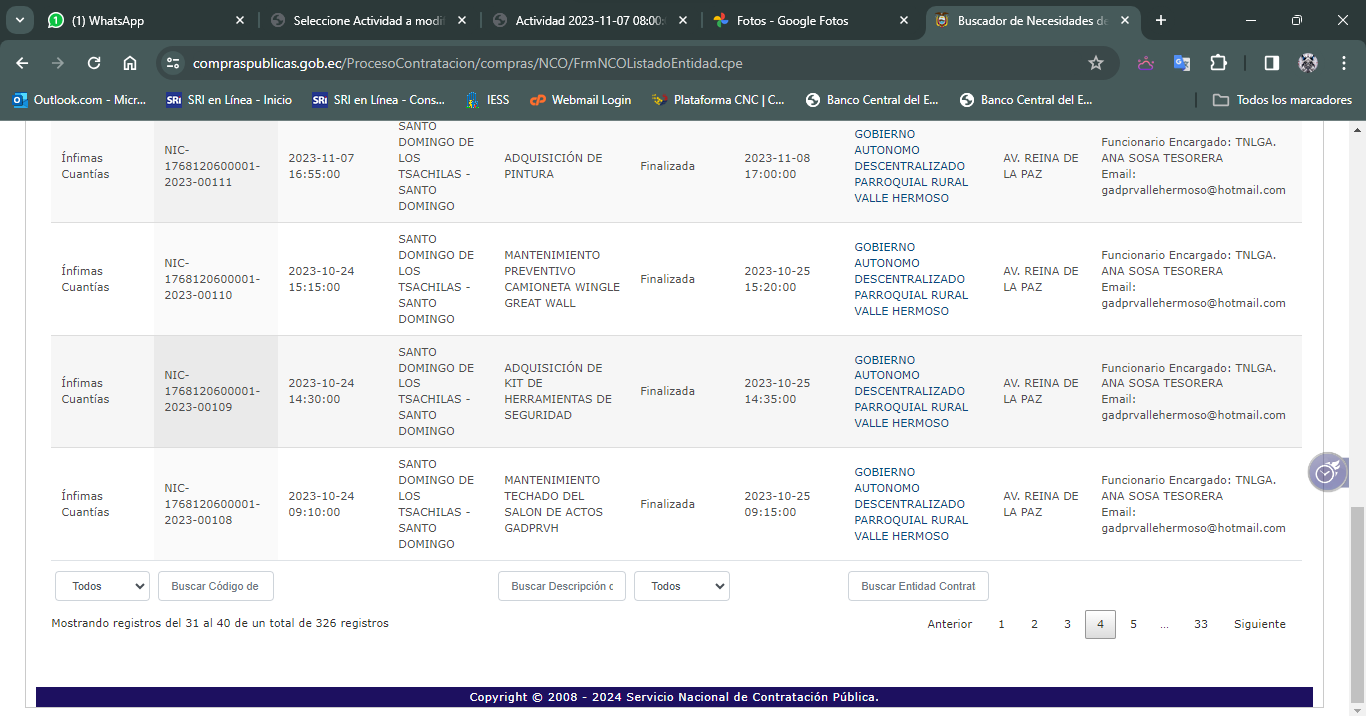Screen dimensions: 1366x716
Task: Open the Todos los marcadores folder
Action: pos(1282,100)
